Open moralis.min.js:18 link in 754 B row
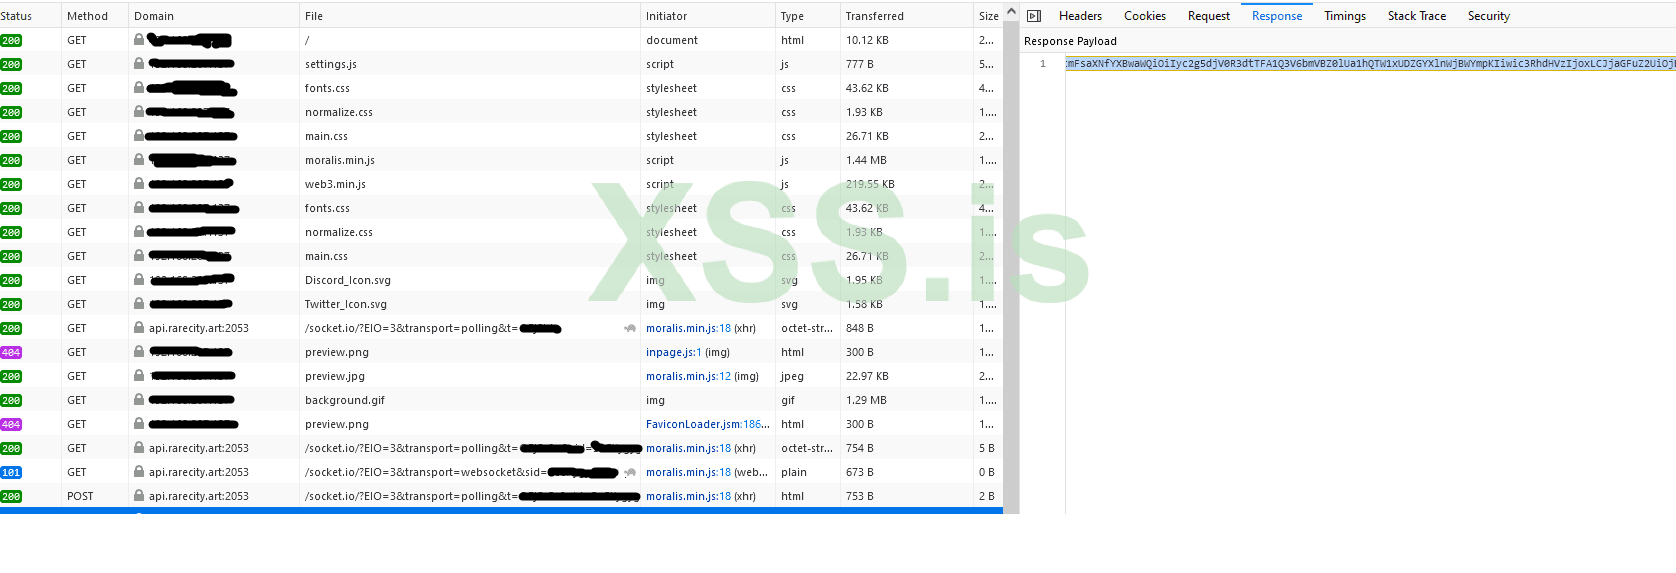The width and height of the screenshot is (1676, 573). (688, 448)
